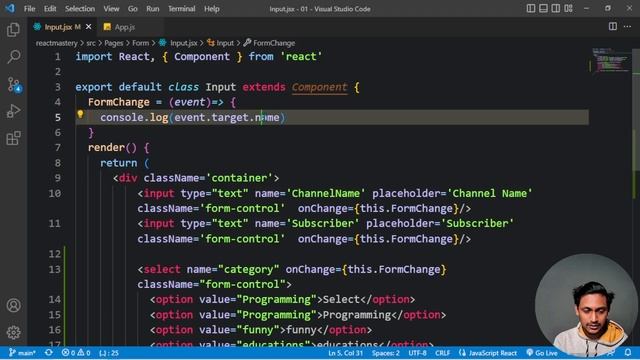Click UTF-8 encoding selector

click(417, 353)
